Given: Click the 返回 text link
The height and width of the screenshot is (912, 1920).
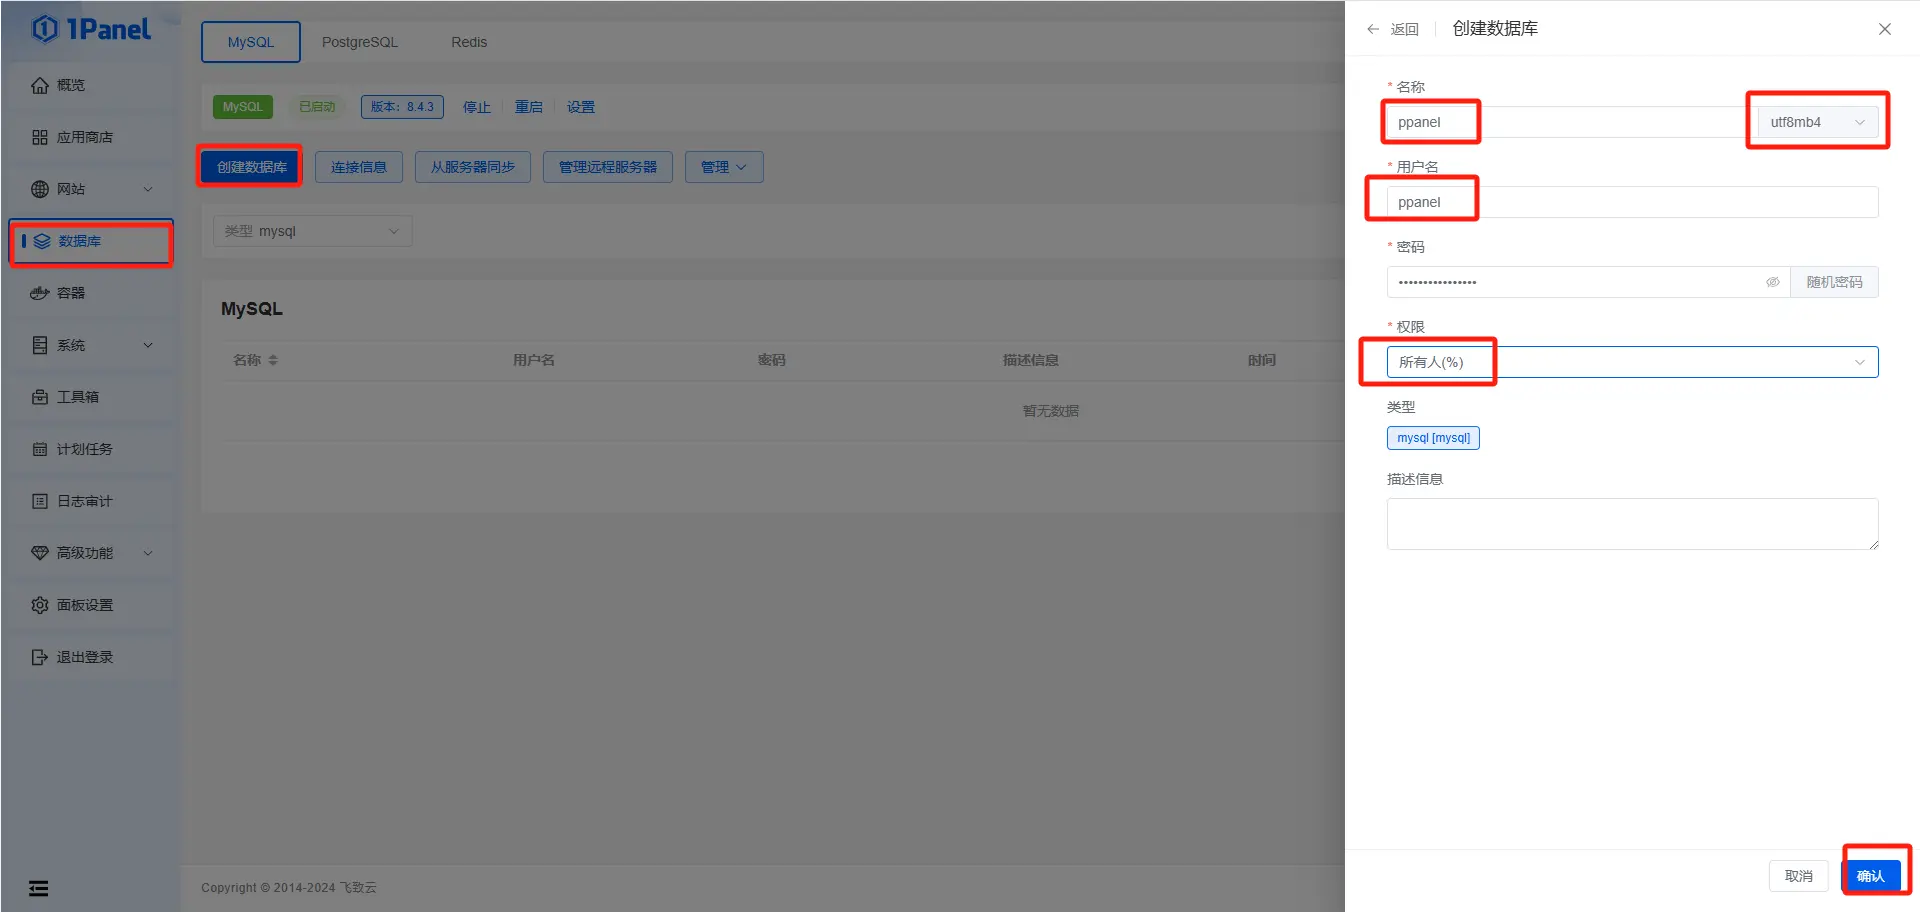Looking at the screenshot, I should coord(1404,29).
